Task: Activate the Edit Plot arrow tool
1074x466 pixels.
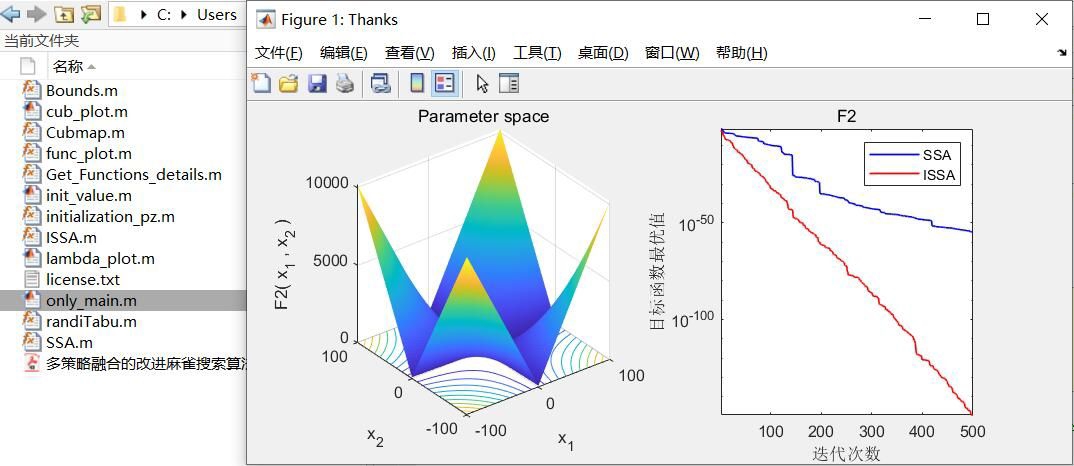Action: [x=482, y=84]
